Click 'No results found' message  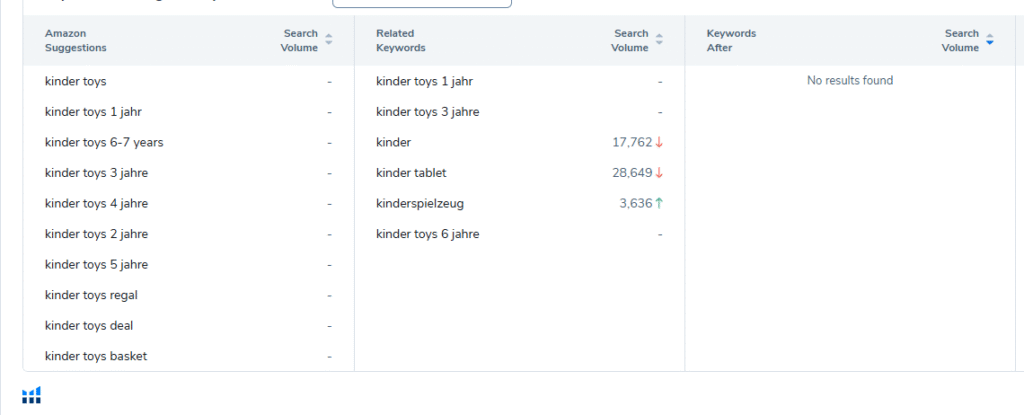(850, 80)
